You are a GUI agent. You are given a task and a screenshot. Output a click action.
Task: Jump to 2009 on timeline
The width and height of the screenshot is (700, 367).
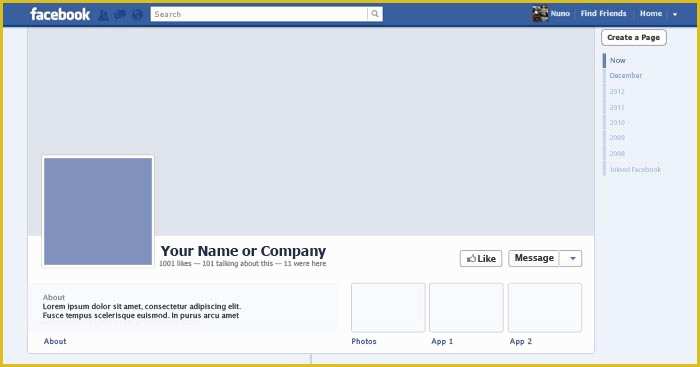click(x=617, y=138)
